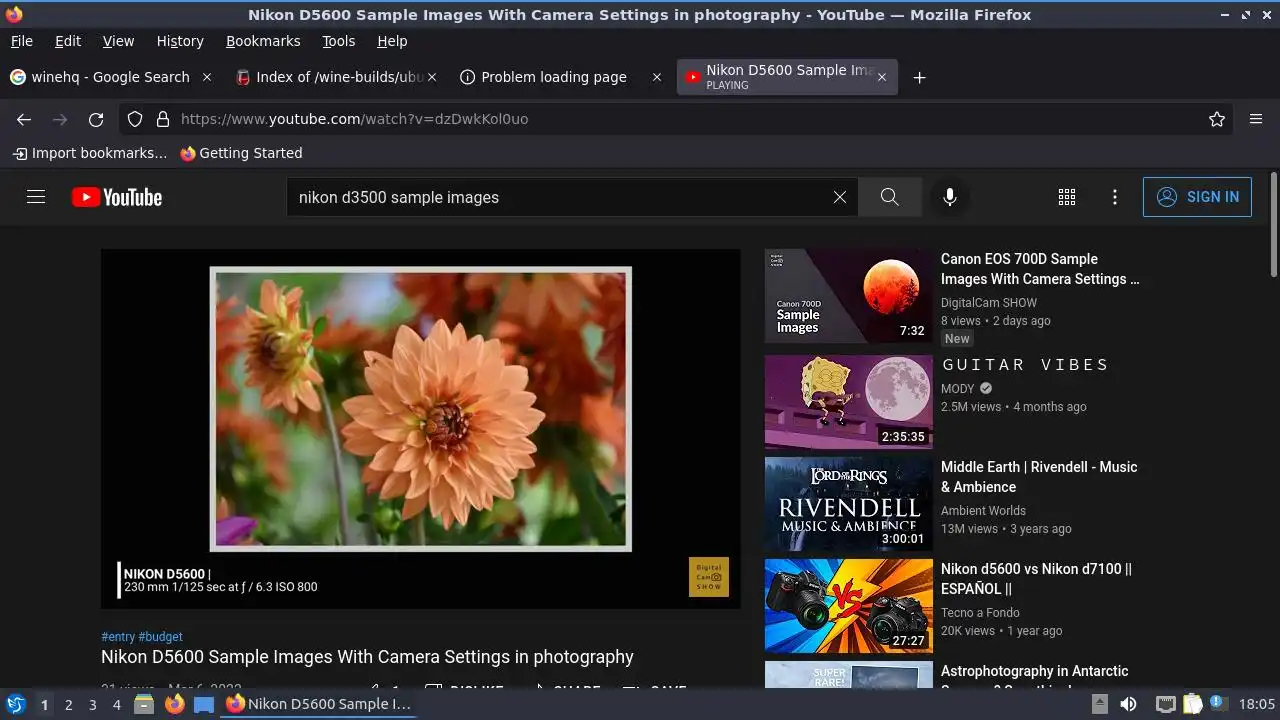Close the winehq Google Search tab
This screenshot has height=720, width=1280.
pyautogui.click(x=207, y=77)
